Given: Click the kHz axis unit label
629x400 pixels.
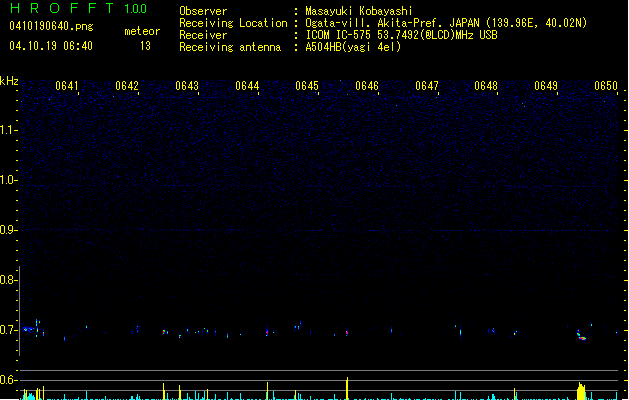Looking at the screenshot, I should pos(9,81).
